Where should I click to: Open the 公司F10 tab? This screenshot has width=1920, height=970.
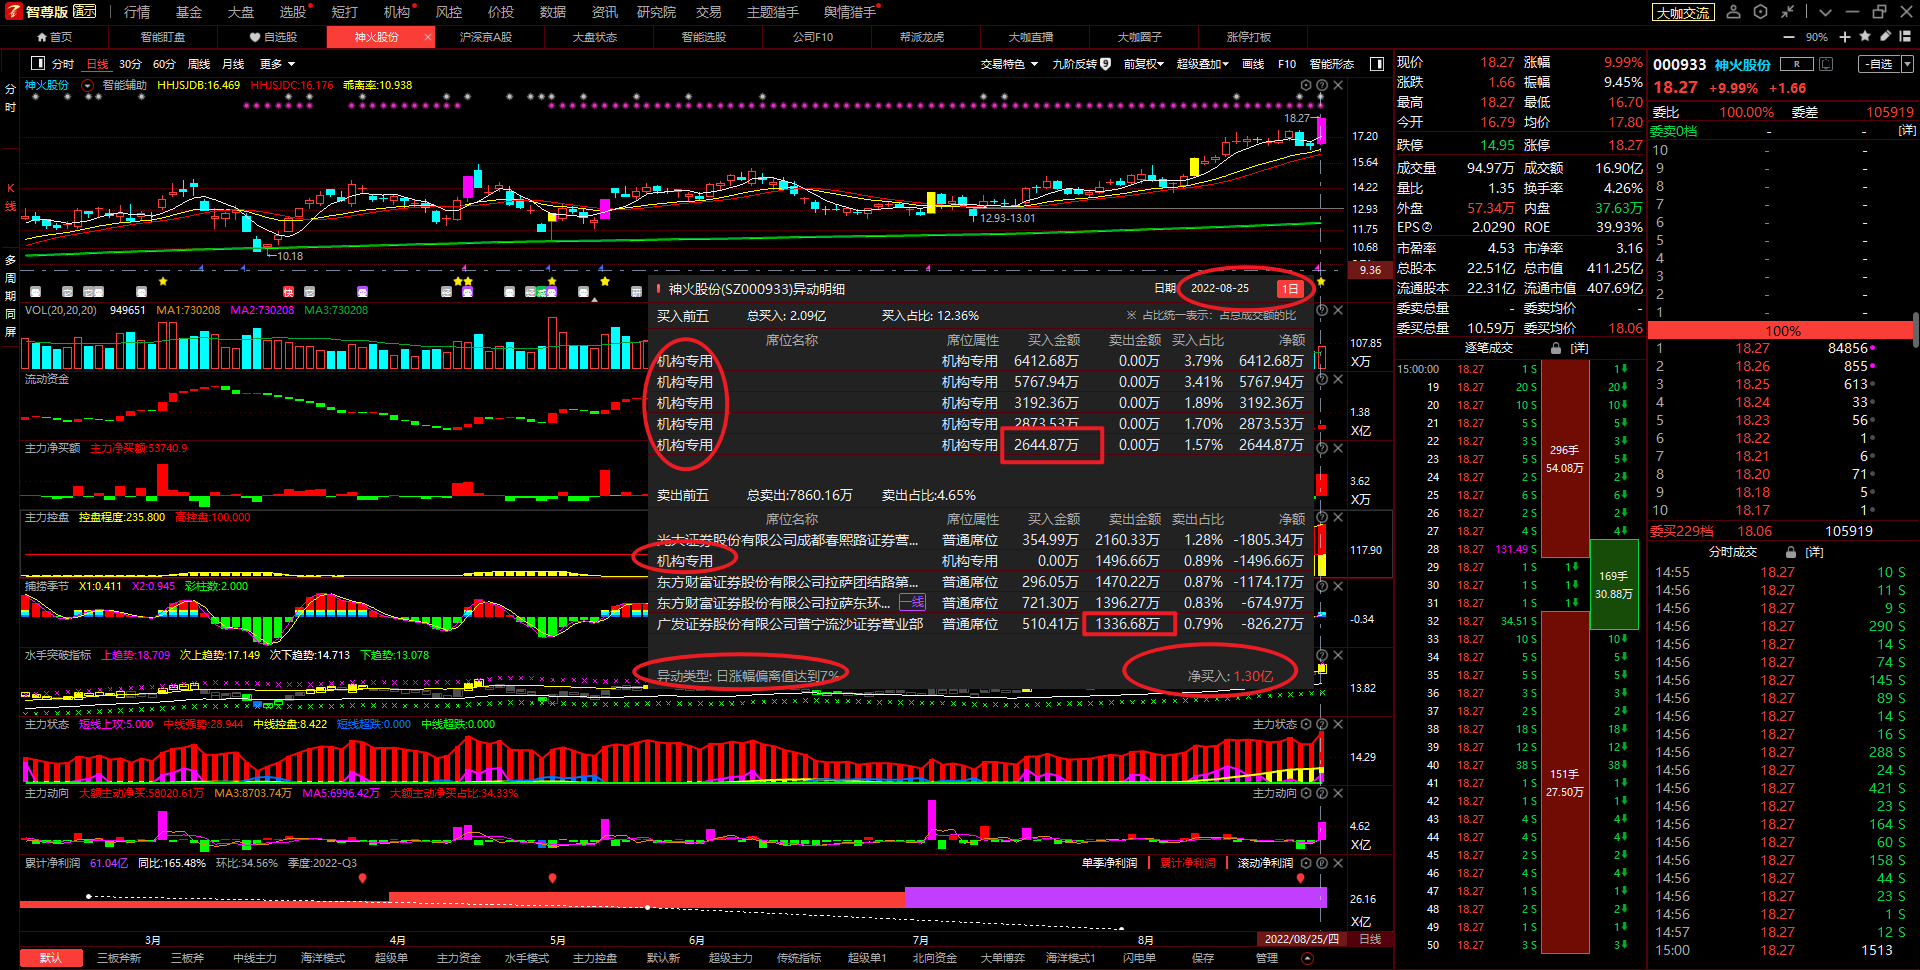(x=813, y=37)
